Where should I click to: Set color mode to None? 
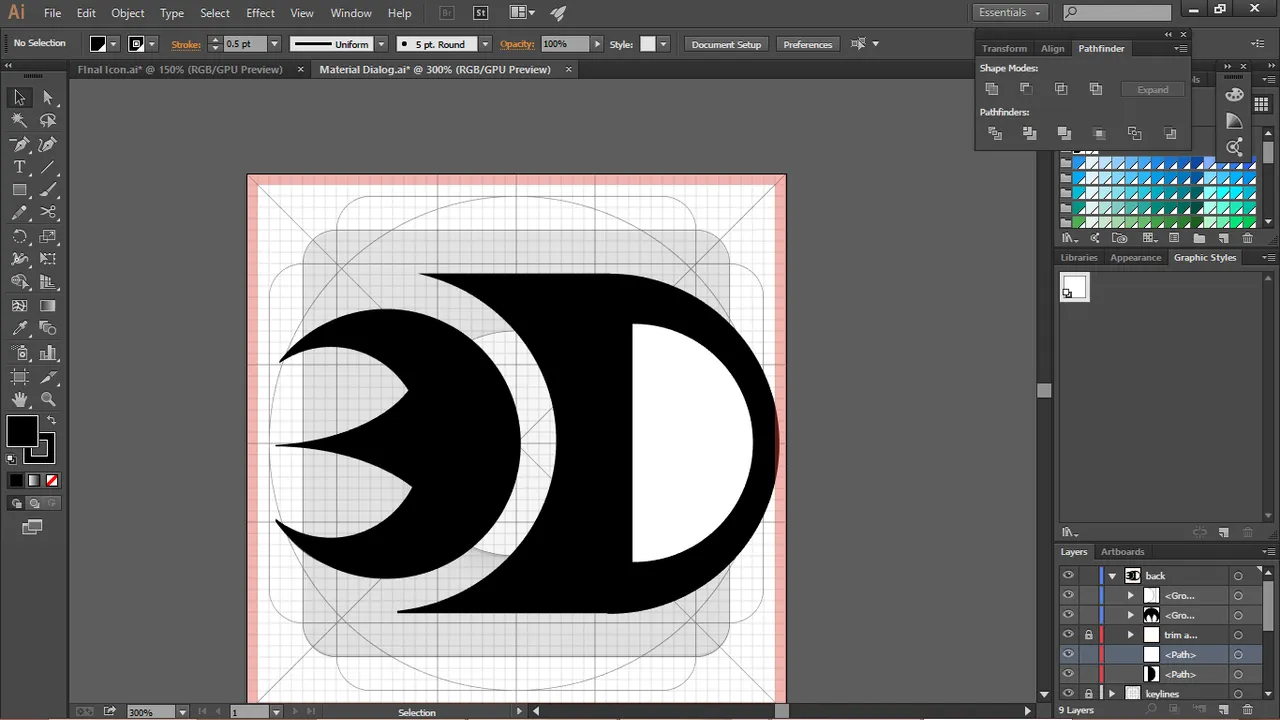[52, 480]
